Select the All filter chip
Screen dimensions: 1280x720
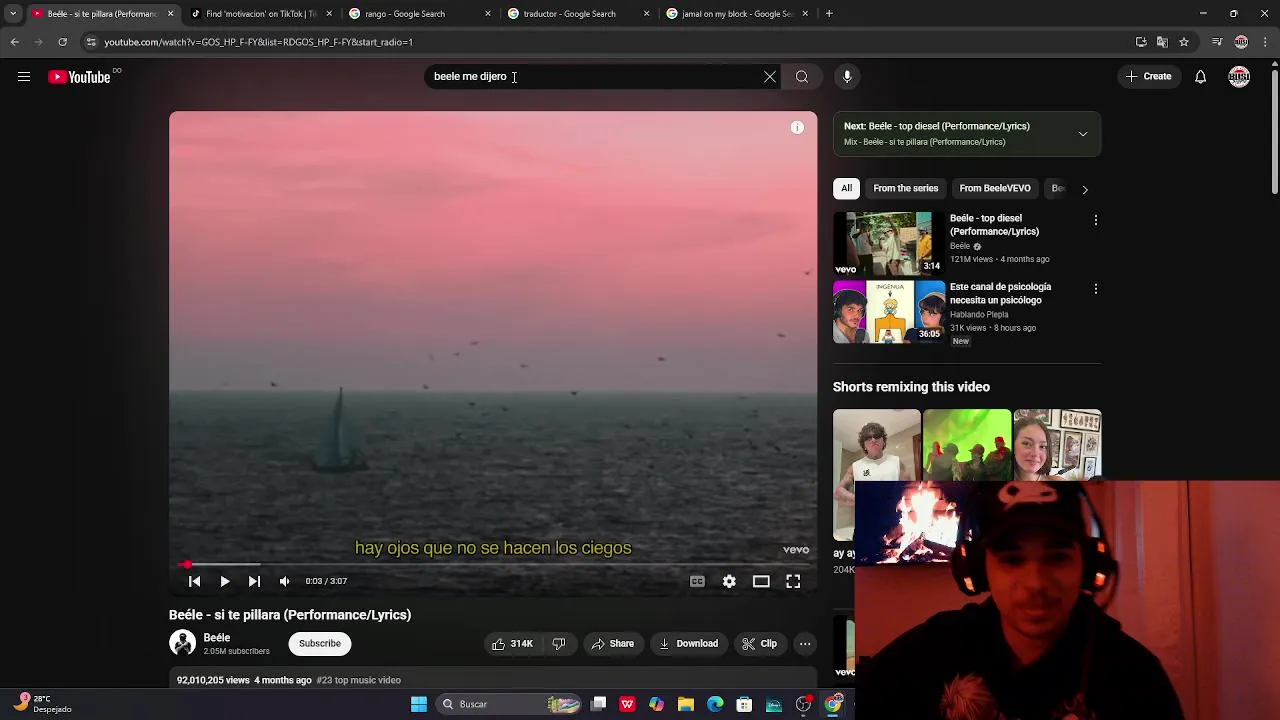(846, 188)
